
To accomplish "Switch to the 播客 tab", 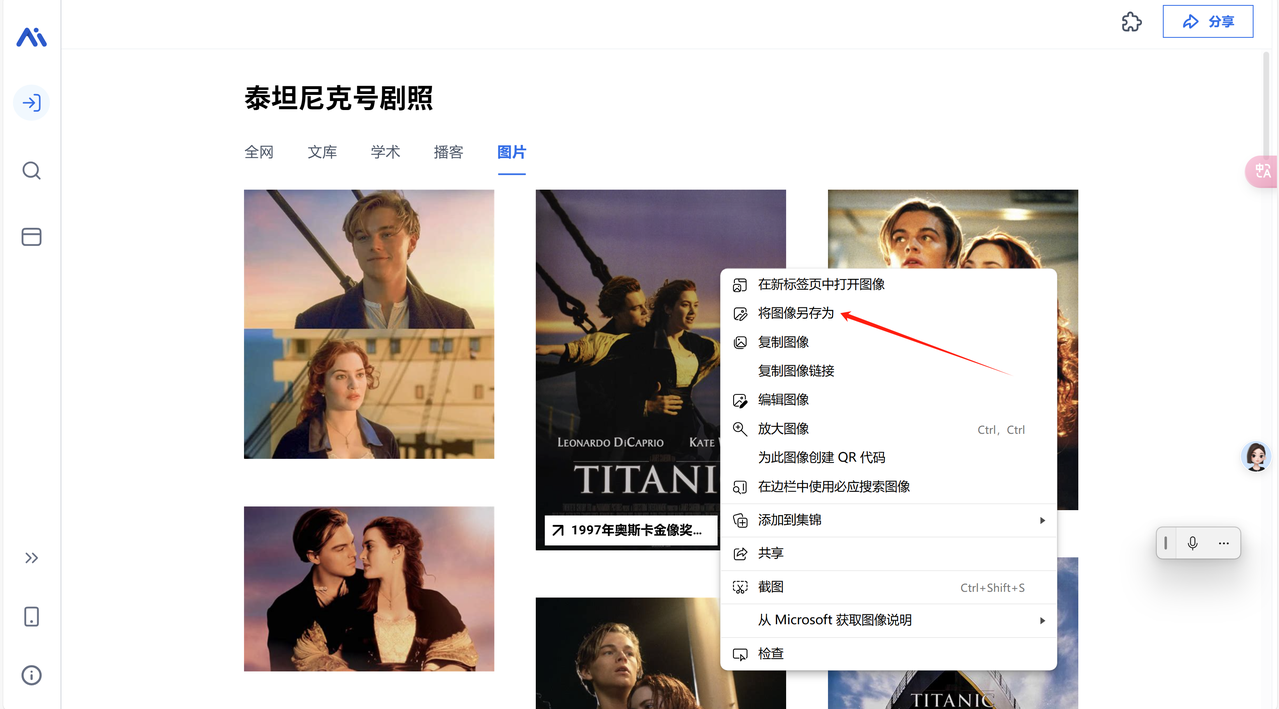I will pos(448,152).
